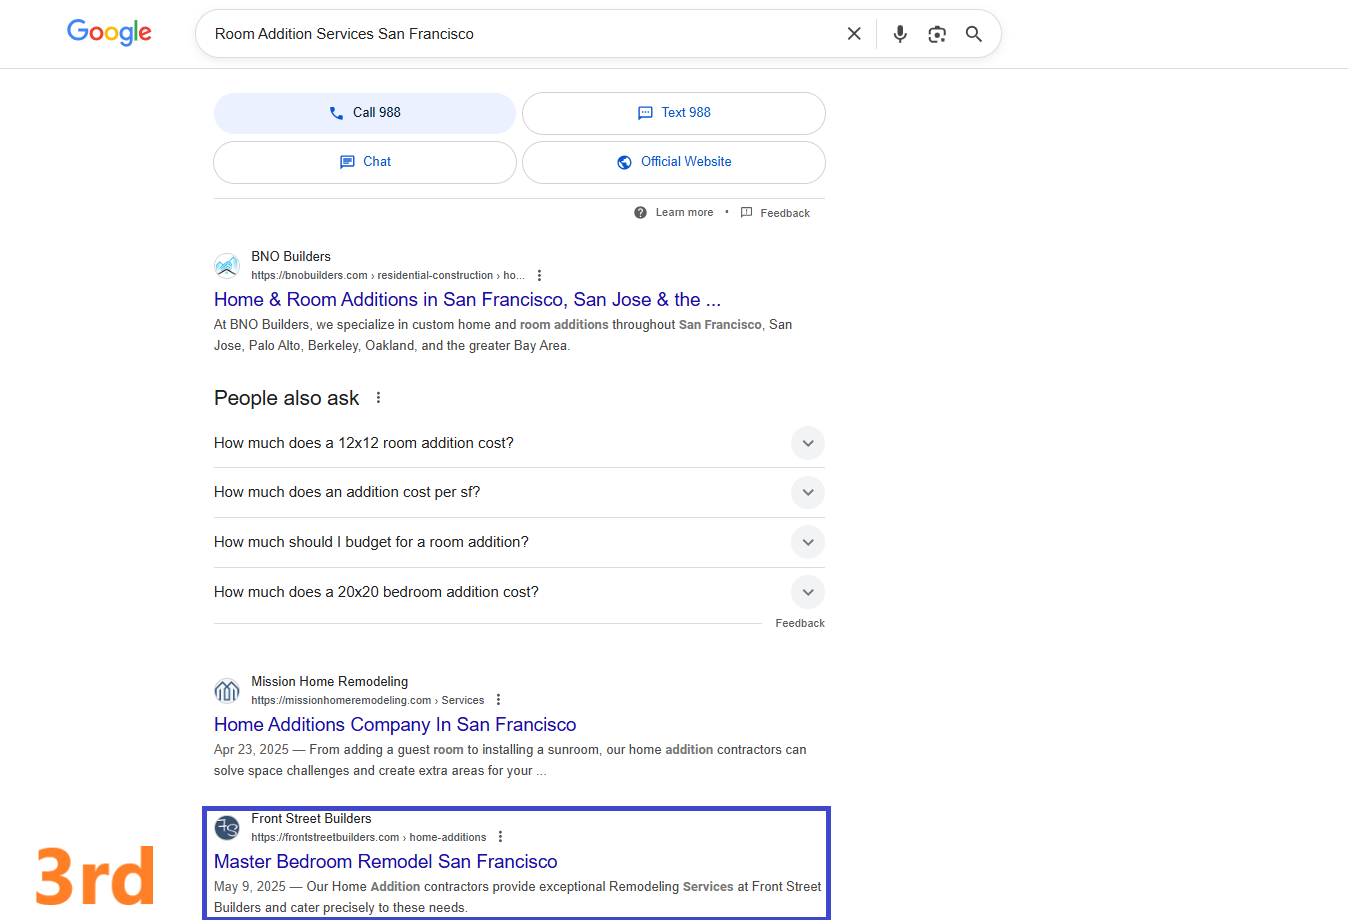Click the Call 988 button
The height and width of the screenshot is (920, 1348).
point(365,113)
